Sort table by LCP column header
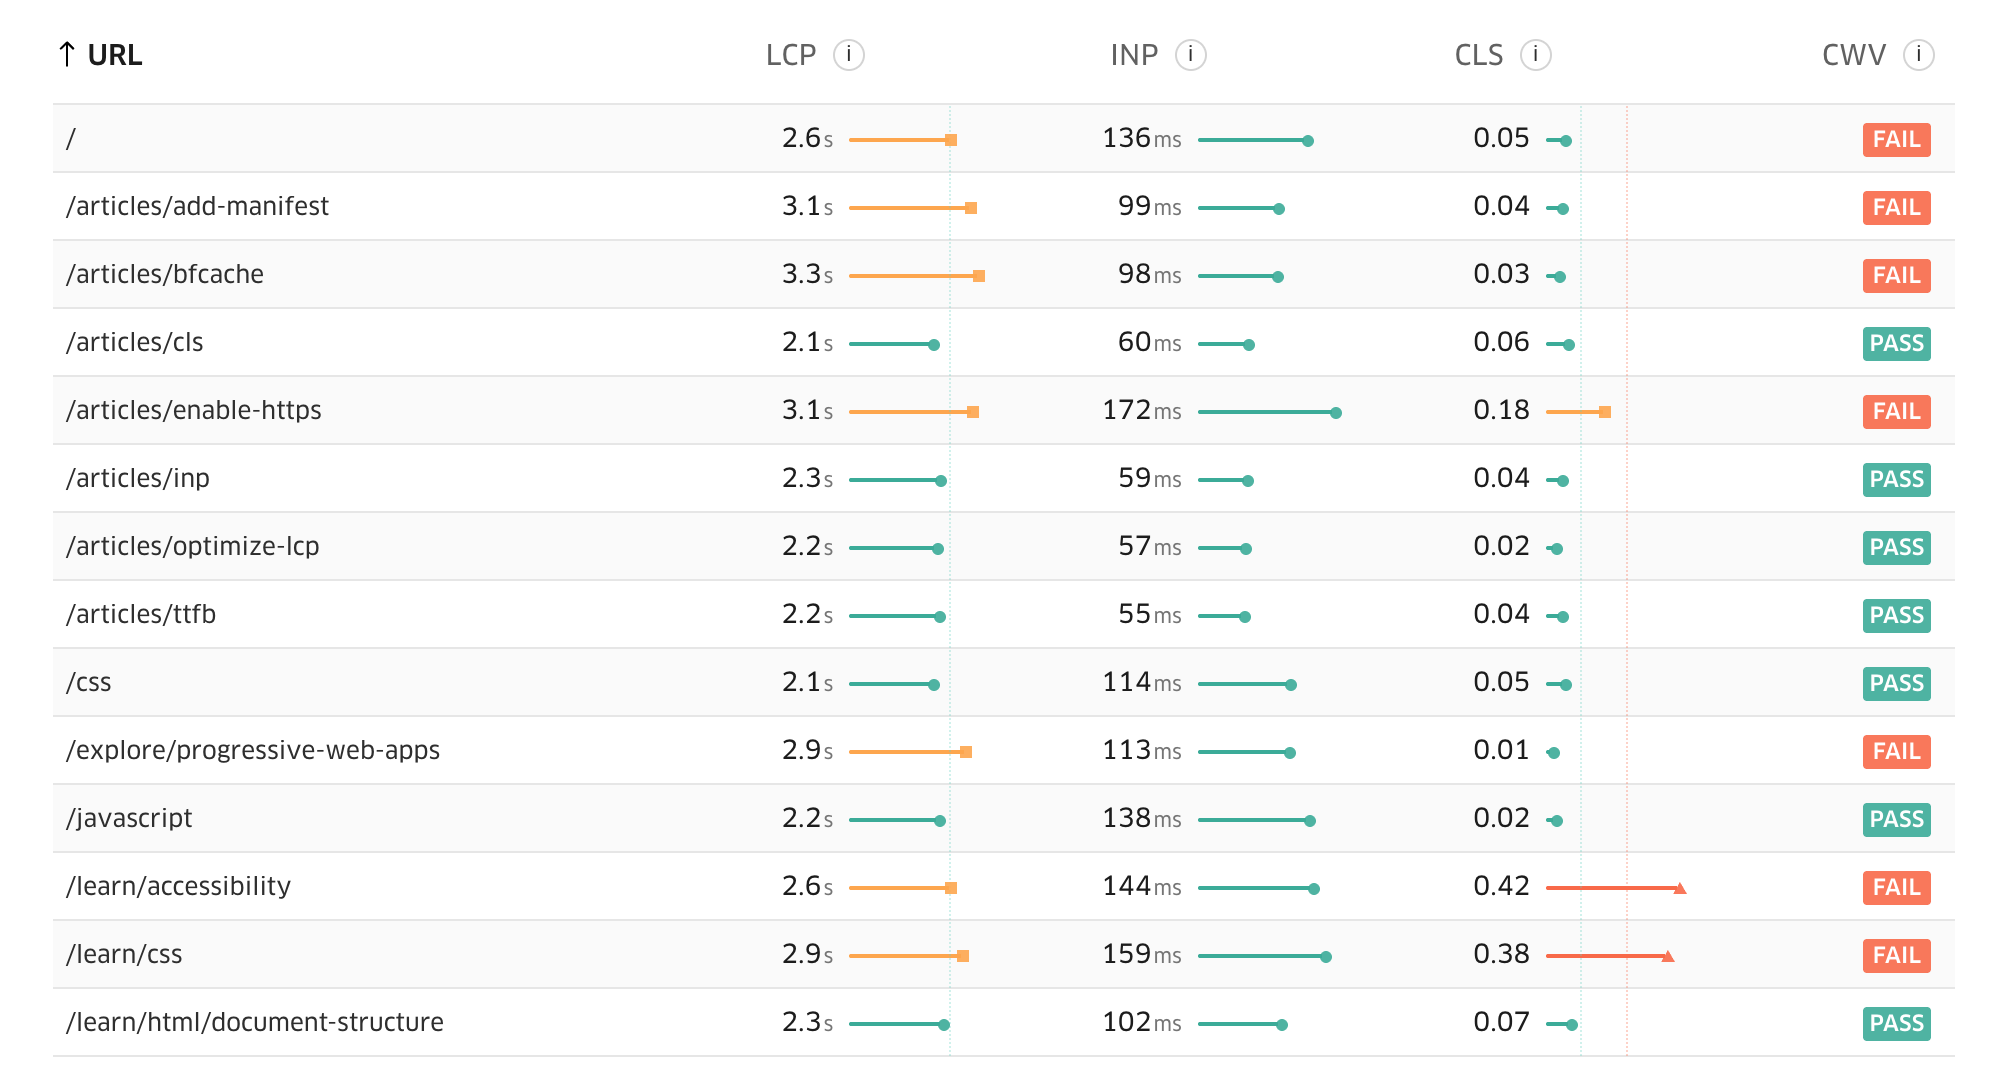This screenshot has height=1090, width=2016. pyautogui.click(x=791, y=55)
